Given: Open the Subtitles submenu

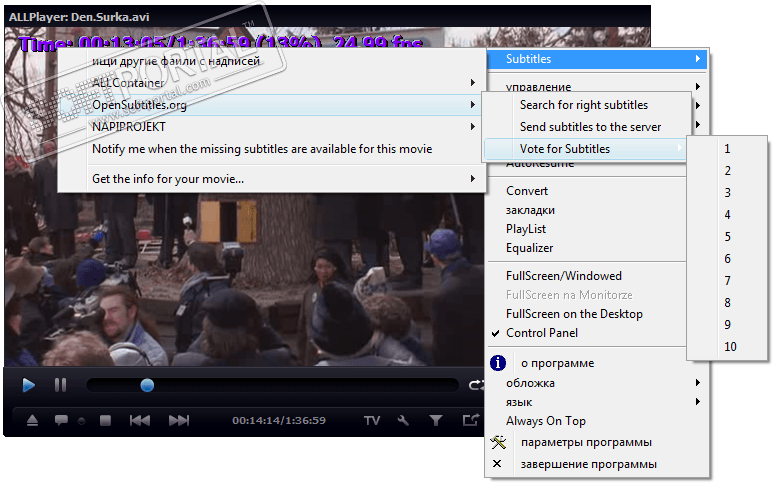Looking at the screenshot, I should (597, 59).
